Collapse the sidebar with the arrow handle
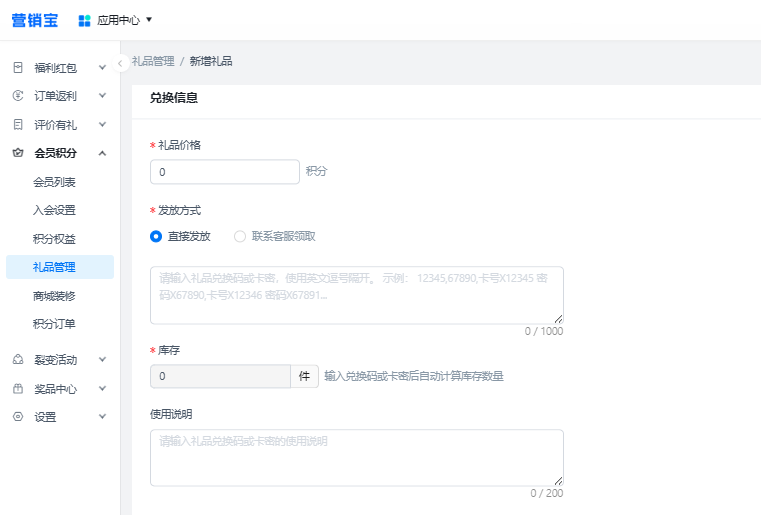The width and height of the screenshot is (761, 515). tap(121, 63)
